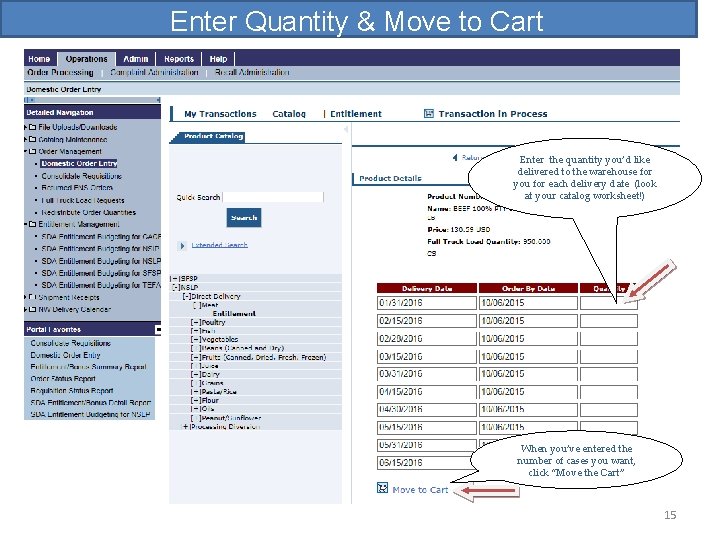Open Consolidate Requisitions in navigation tree
The image size is (720, 540).
click(81, 176)
